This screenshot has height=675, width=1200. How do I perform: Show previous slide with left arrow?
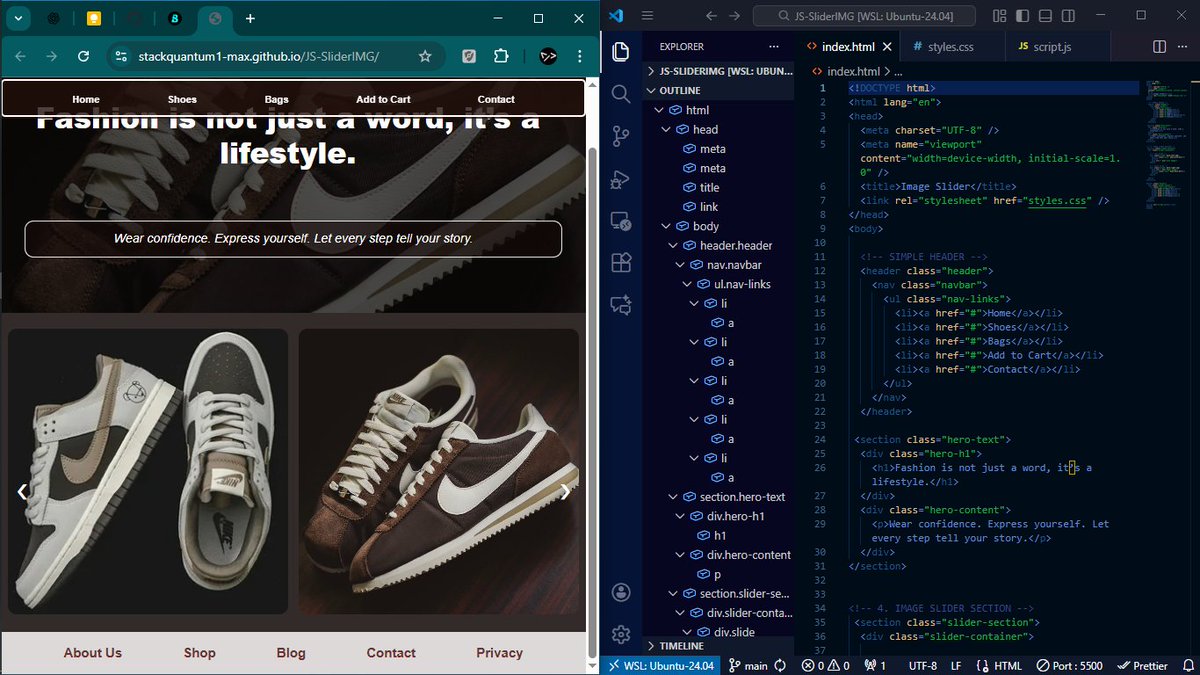pos(22,491)
